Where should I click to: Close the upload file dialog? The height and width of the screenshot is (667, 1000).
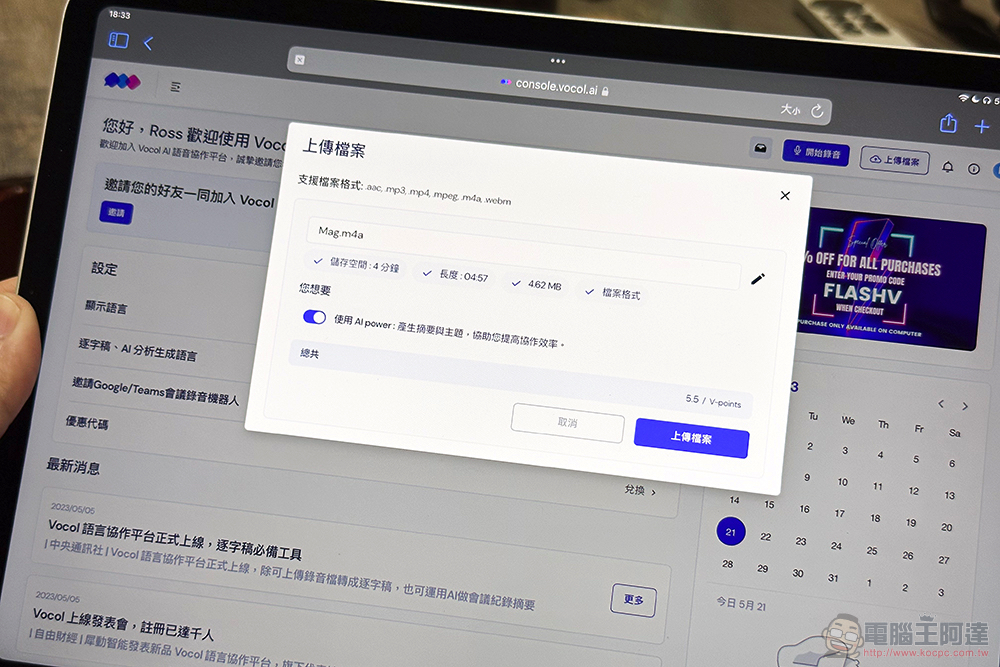tap(785, 196)
